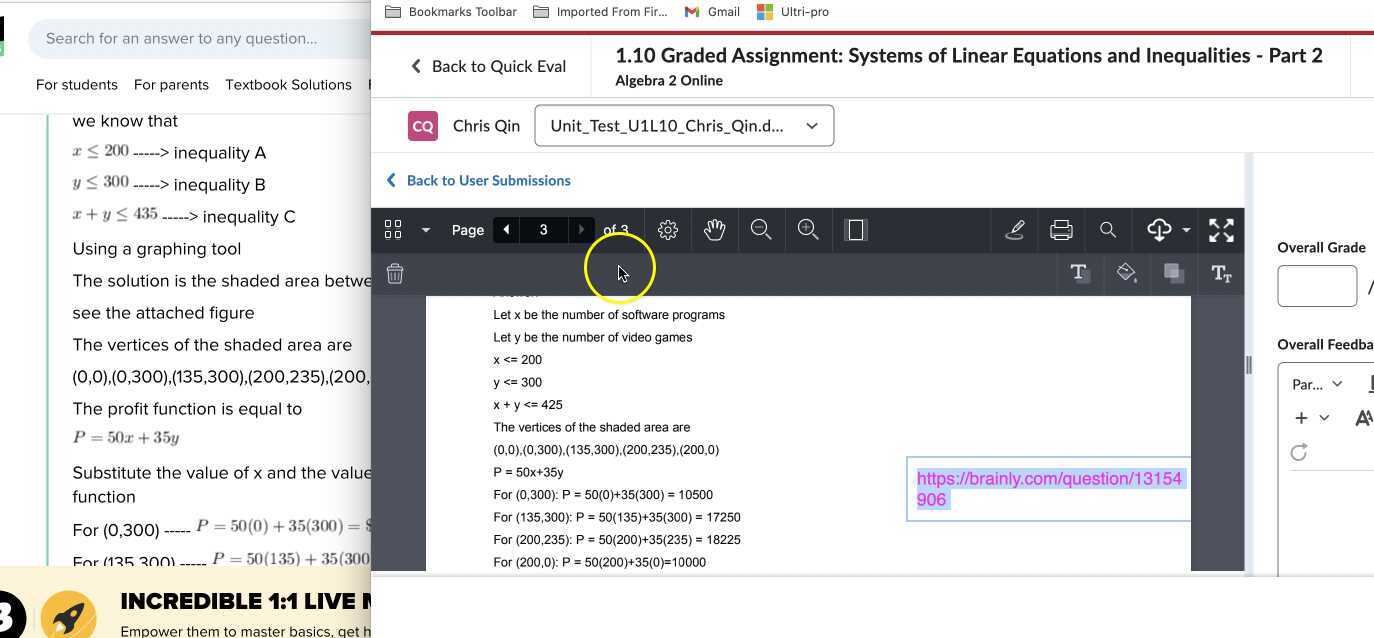Viewport: 1374px width, 638px height.
Task: Print the document with printer icon
Action: tap(1061, 230)
